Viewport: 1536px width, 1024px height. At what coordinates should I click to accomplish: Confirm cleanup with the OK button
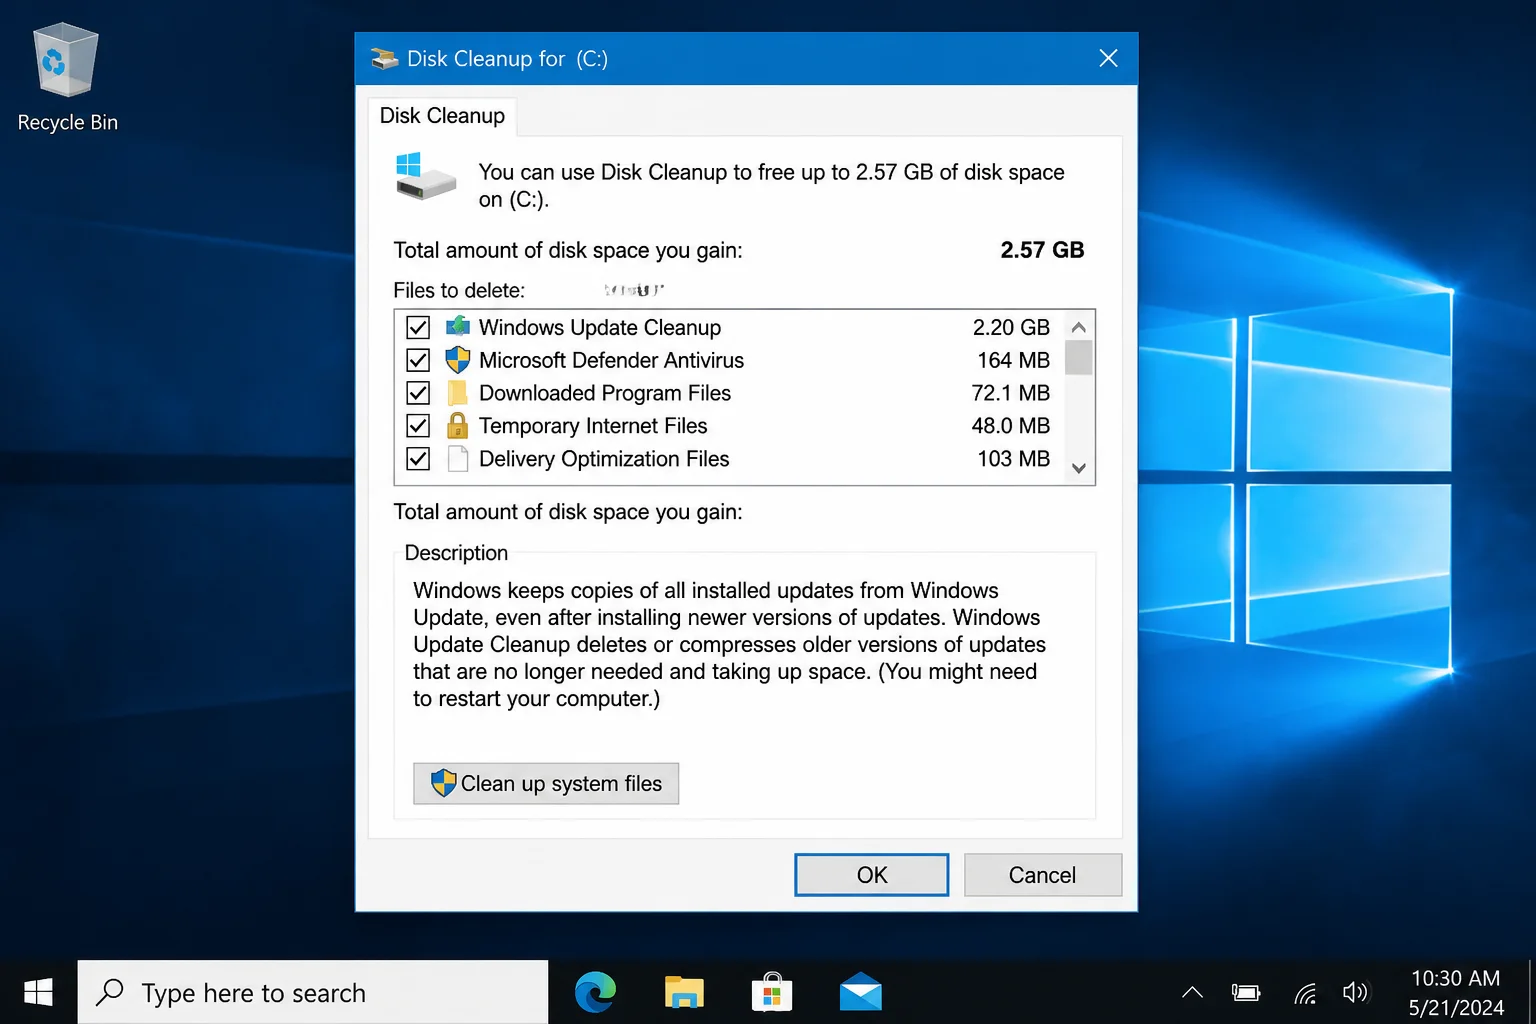pyautogui.click(x=872, y=875)
